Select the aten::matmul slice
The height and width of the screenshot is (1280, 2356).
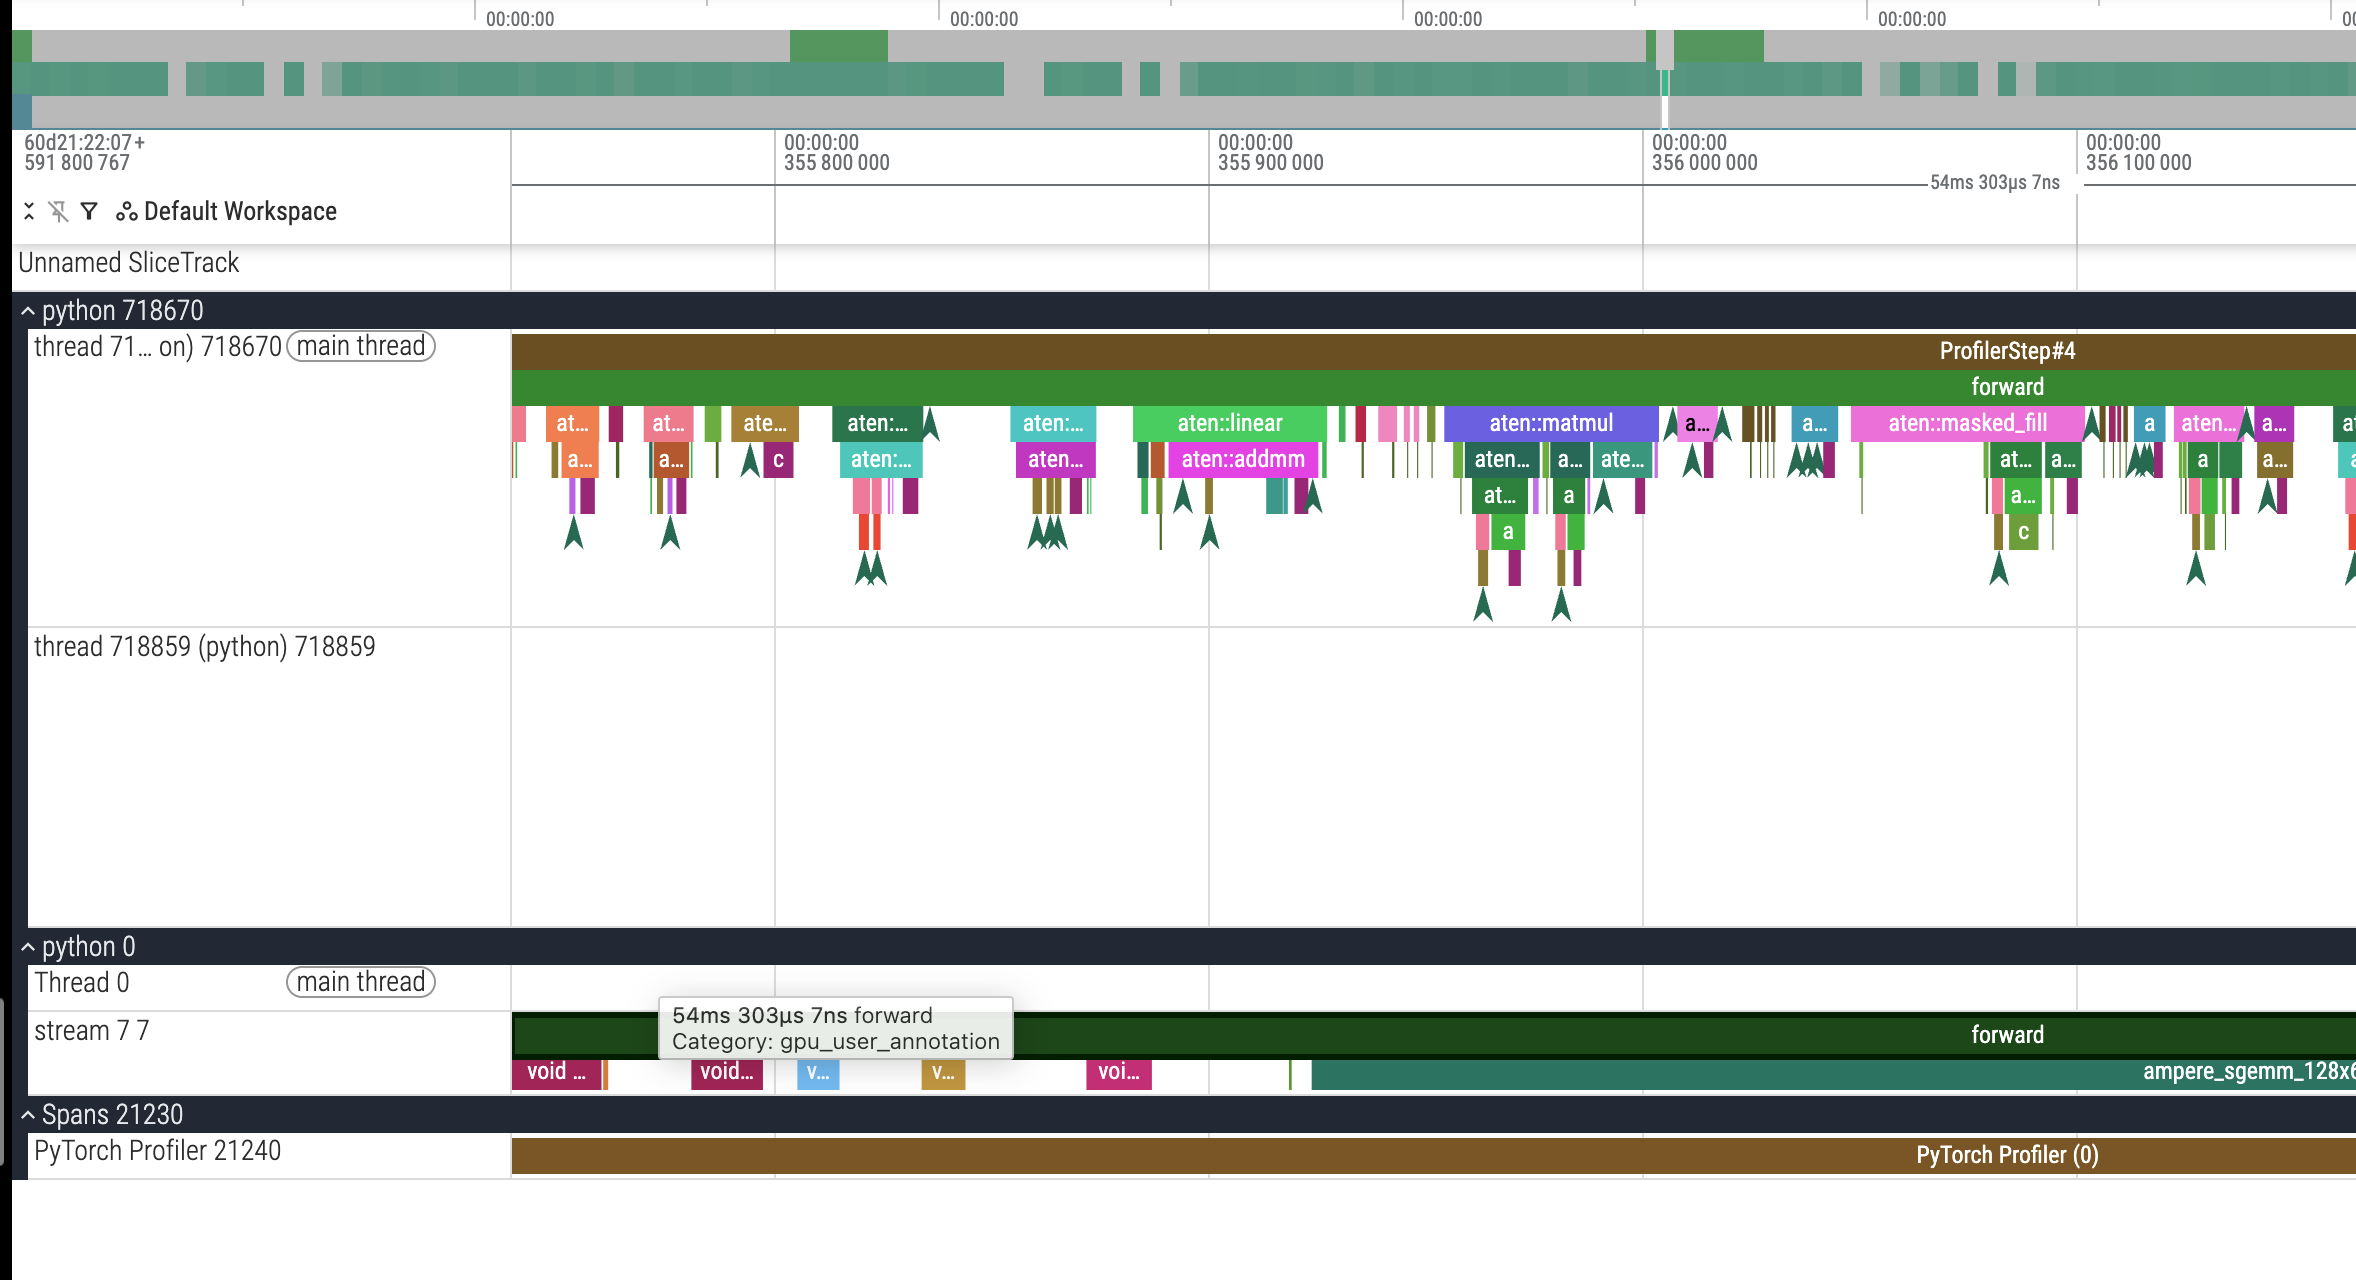click(x=1550, y=423)
